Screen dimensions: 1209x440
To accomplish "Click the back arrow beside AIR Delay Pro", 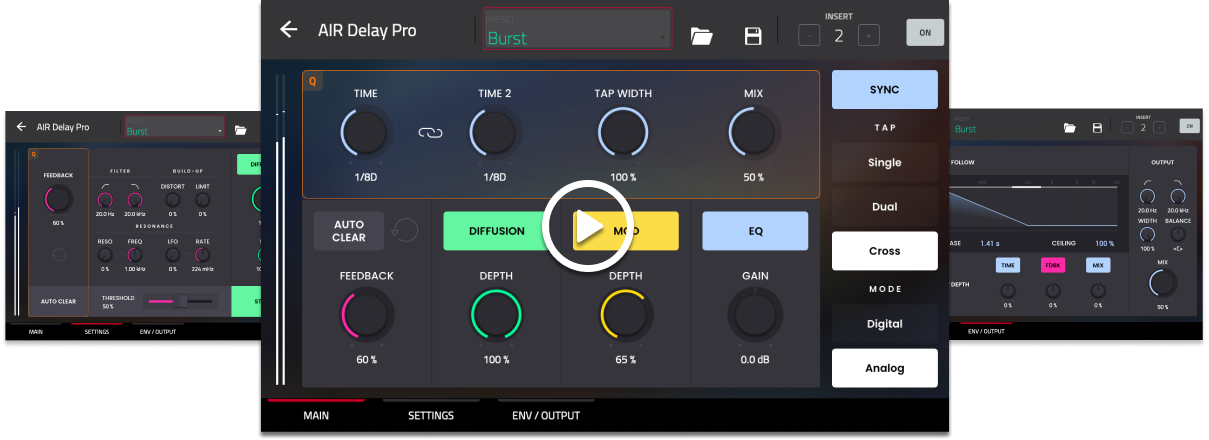I will (x=289, y=30).
